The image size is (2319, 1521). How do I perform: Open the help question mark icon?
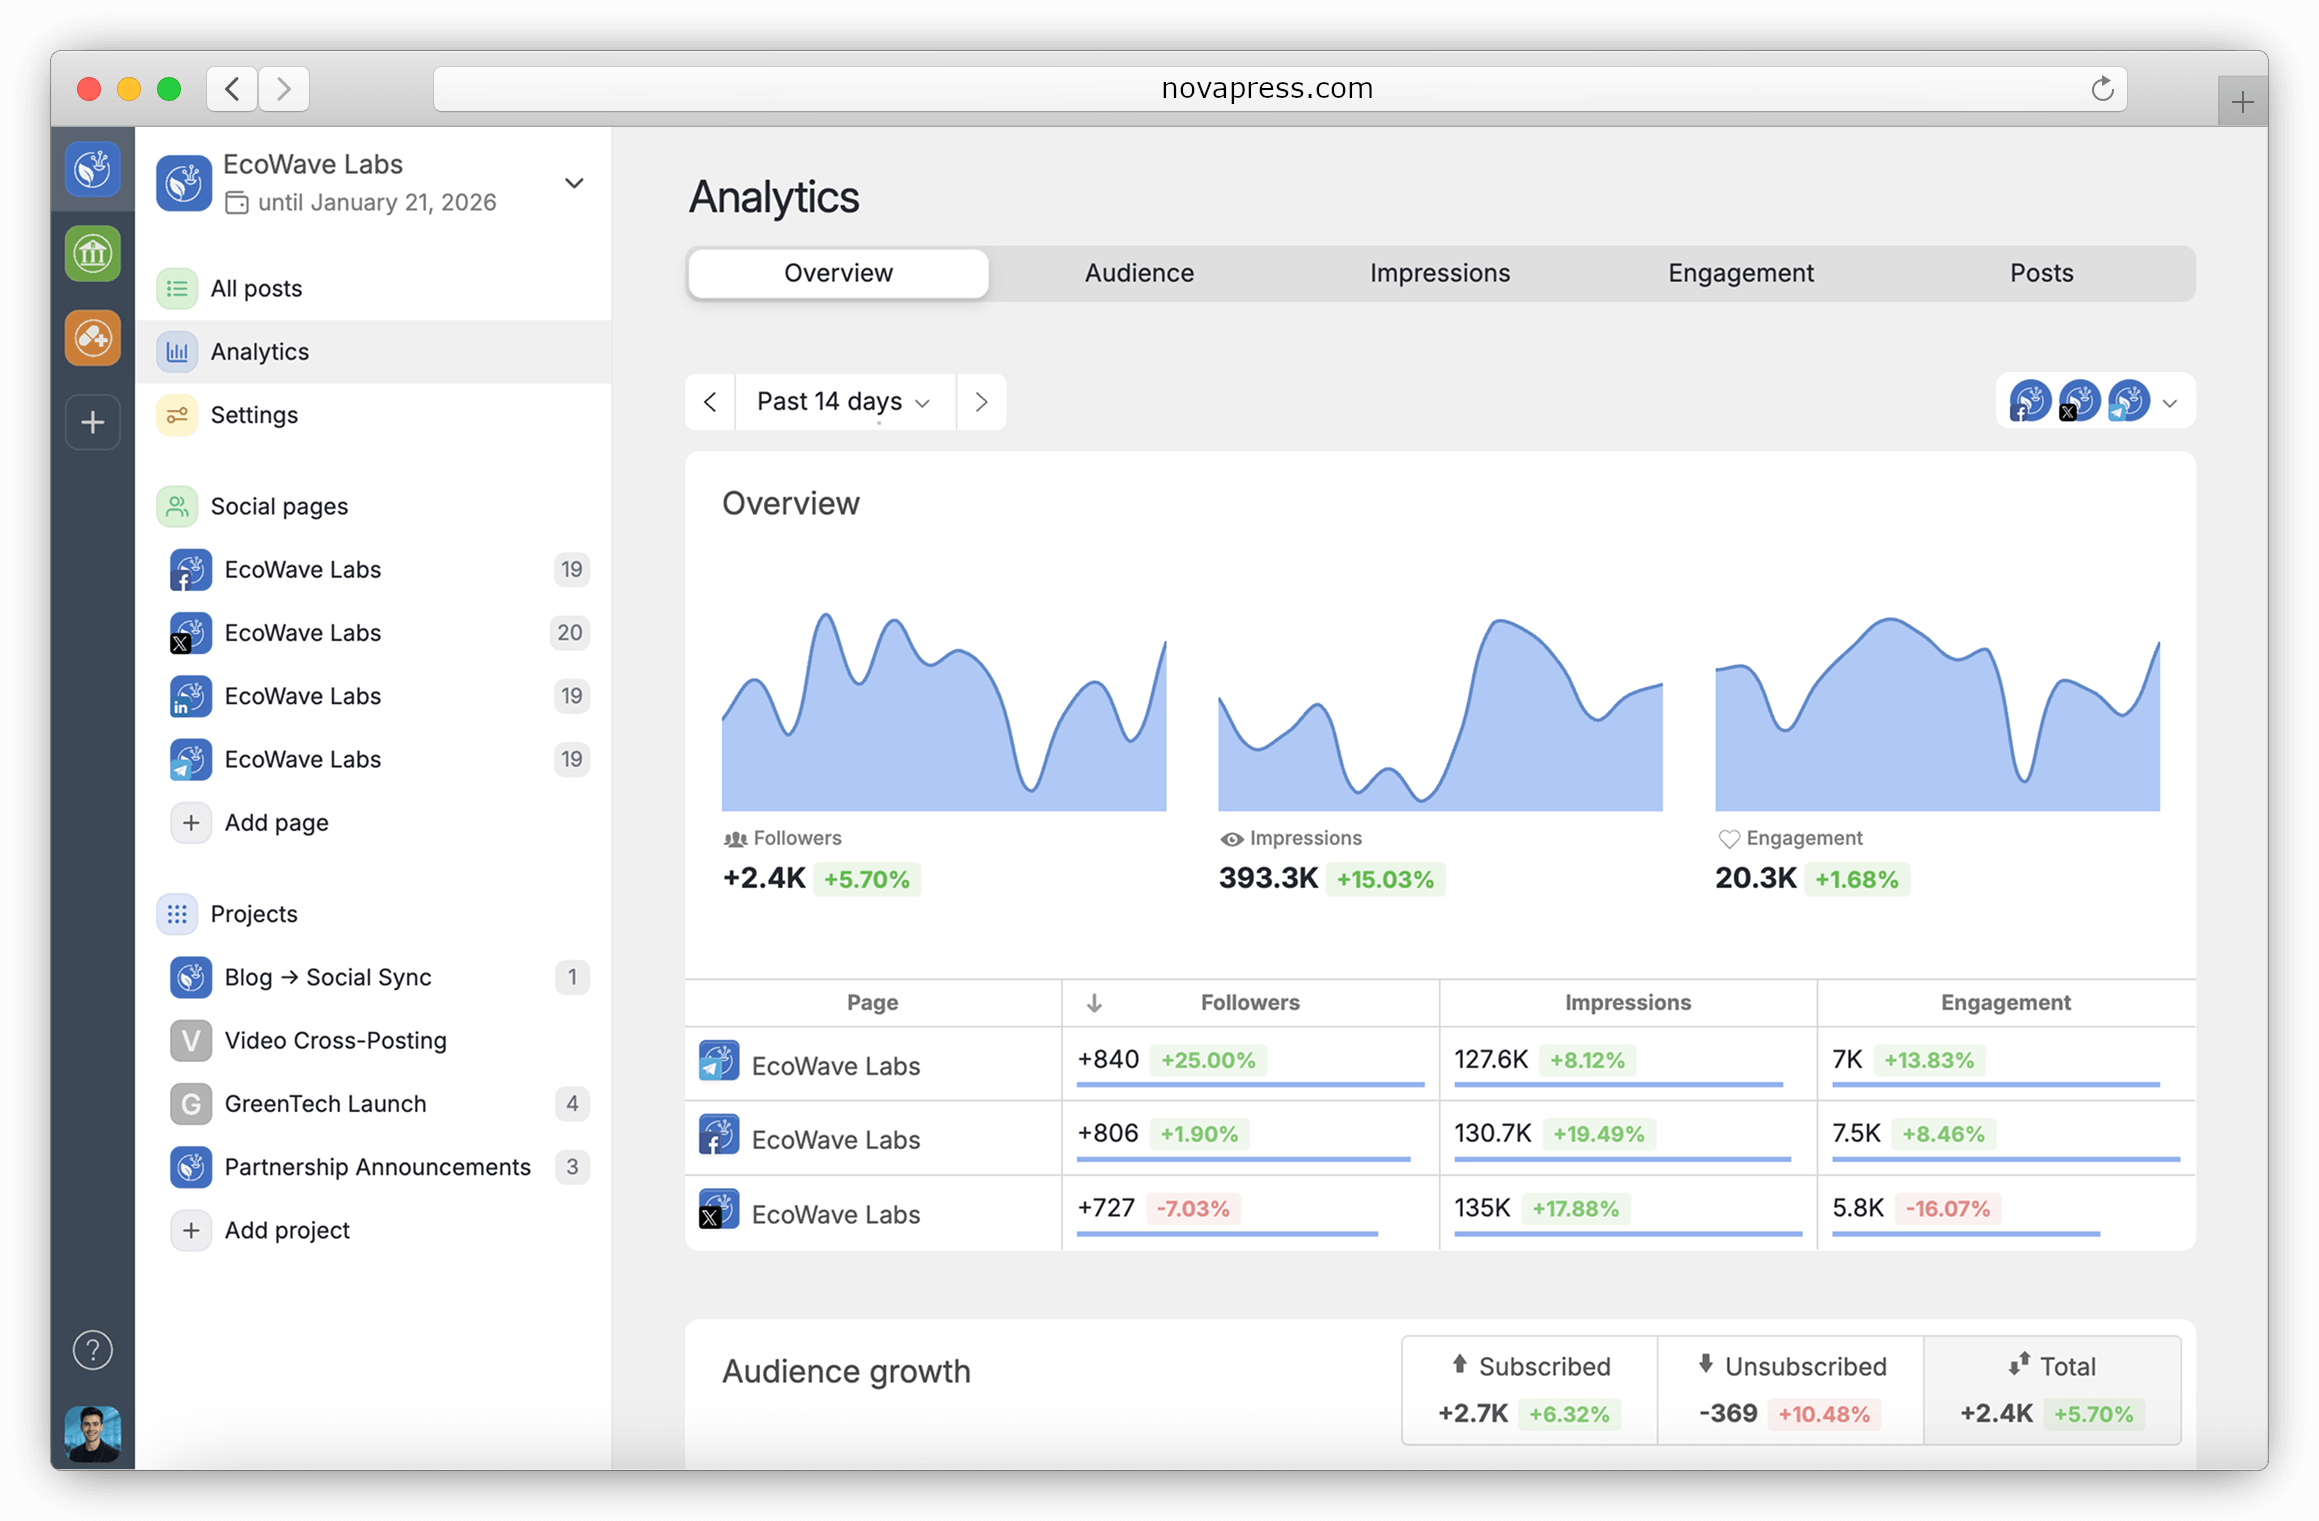(x=93, y=1350)
